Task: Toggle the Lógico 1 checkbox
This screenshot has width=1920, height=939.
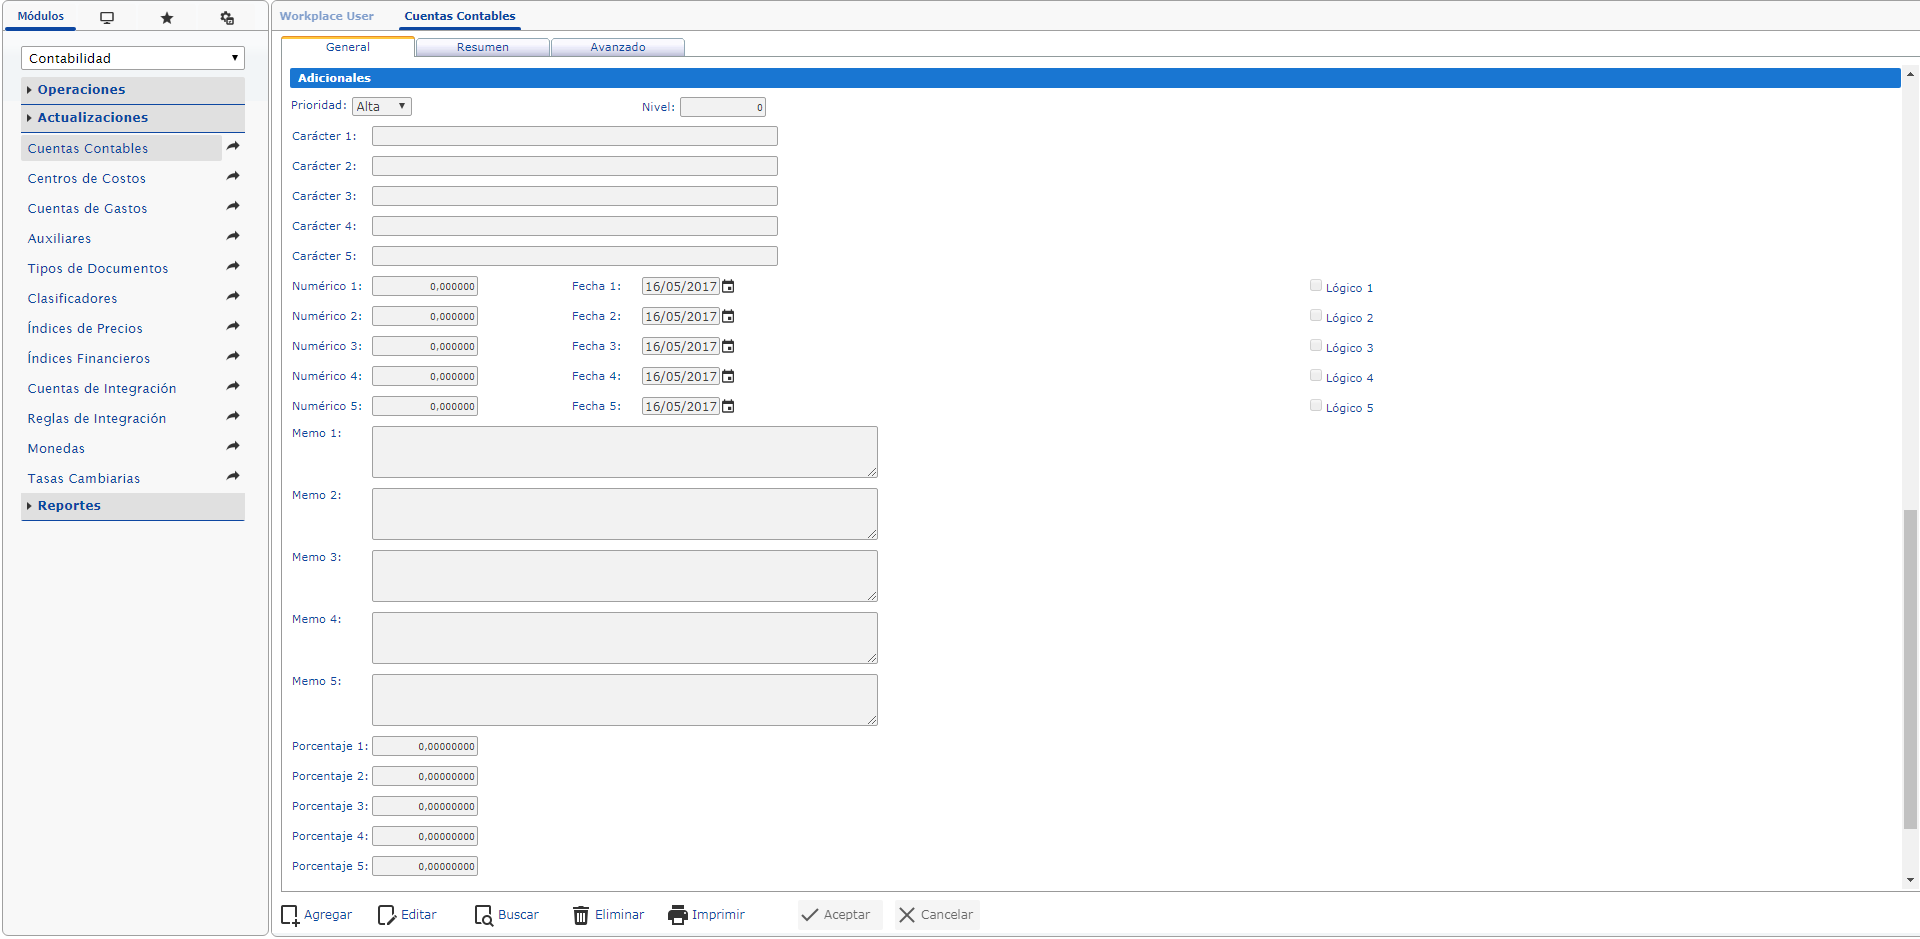Action: click(x=1316, y=286)
